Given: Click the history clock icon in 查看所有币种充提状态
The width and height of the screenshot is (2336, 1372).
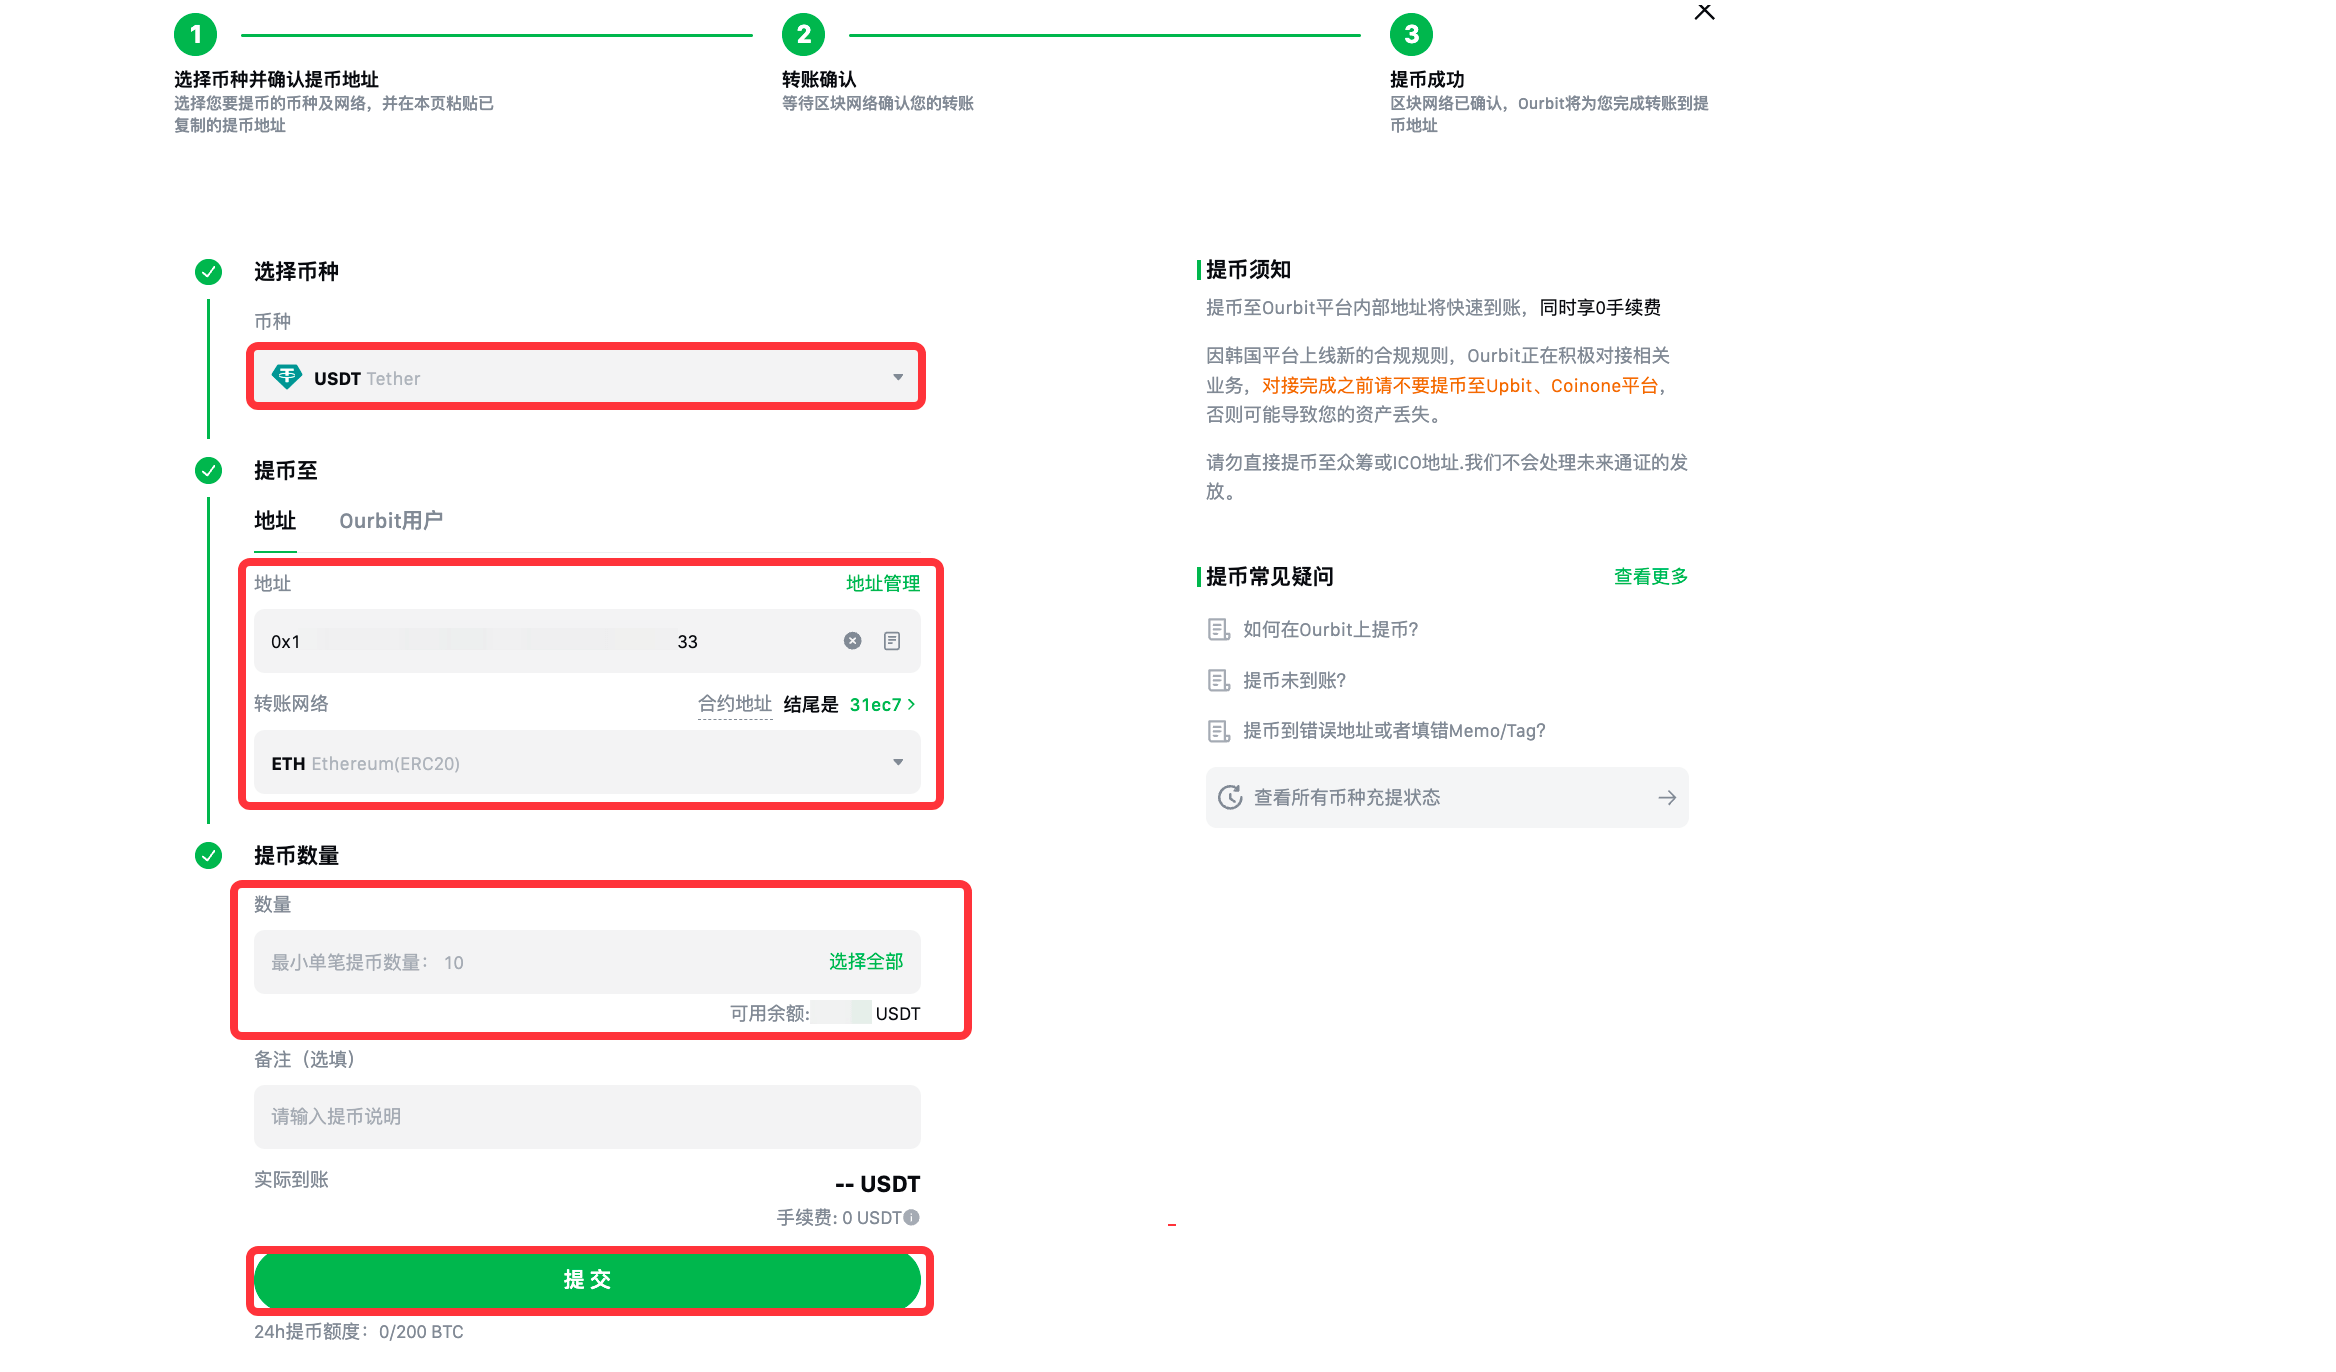Looking at the screenshot, I should [x=1230, y=797].
